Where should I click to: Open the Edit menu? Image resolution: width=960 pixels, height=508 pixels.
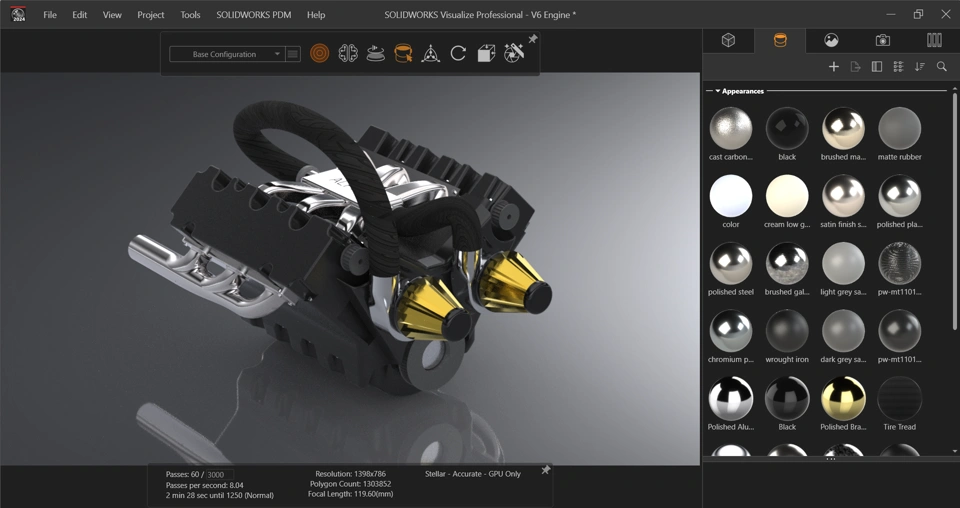(80, 15)
